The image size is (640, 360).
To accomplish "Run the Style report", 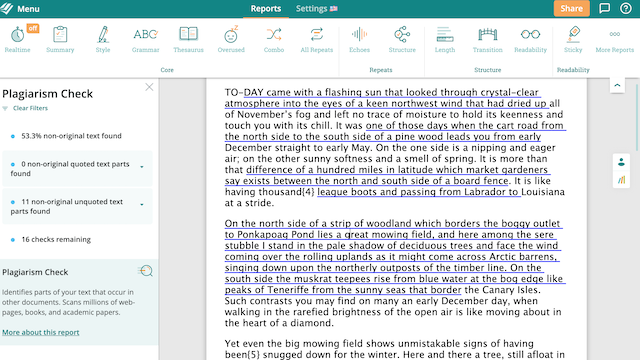I will point(103,40).
